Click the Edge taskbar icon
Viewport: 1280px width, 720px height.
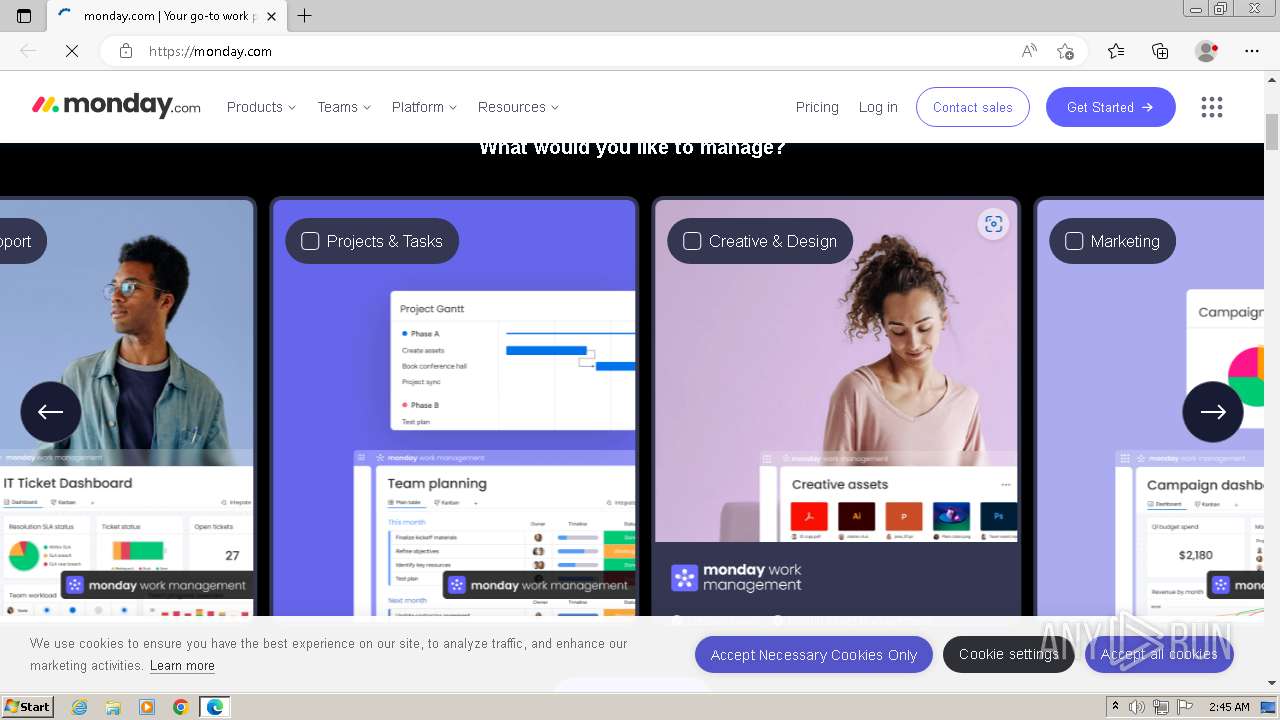tap(214, 707)
